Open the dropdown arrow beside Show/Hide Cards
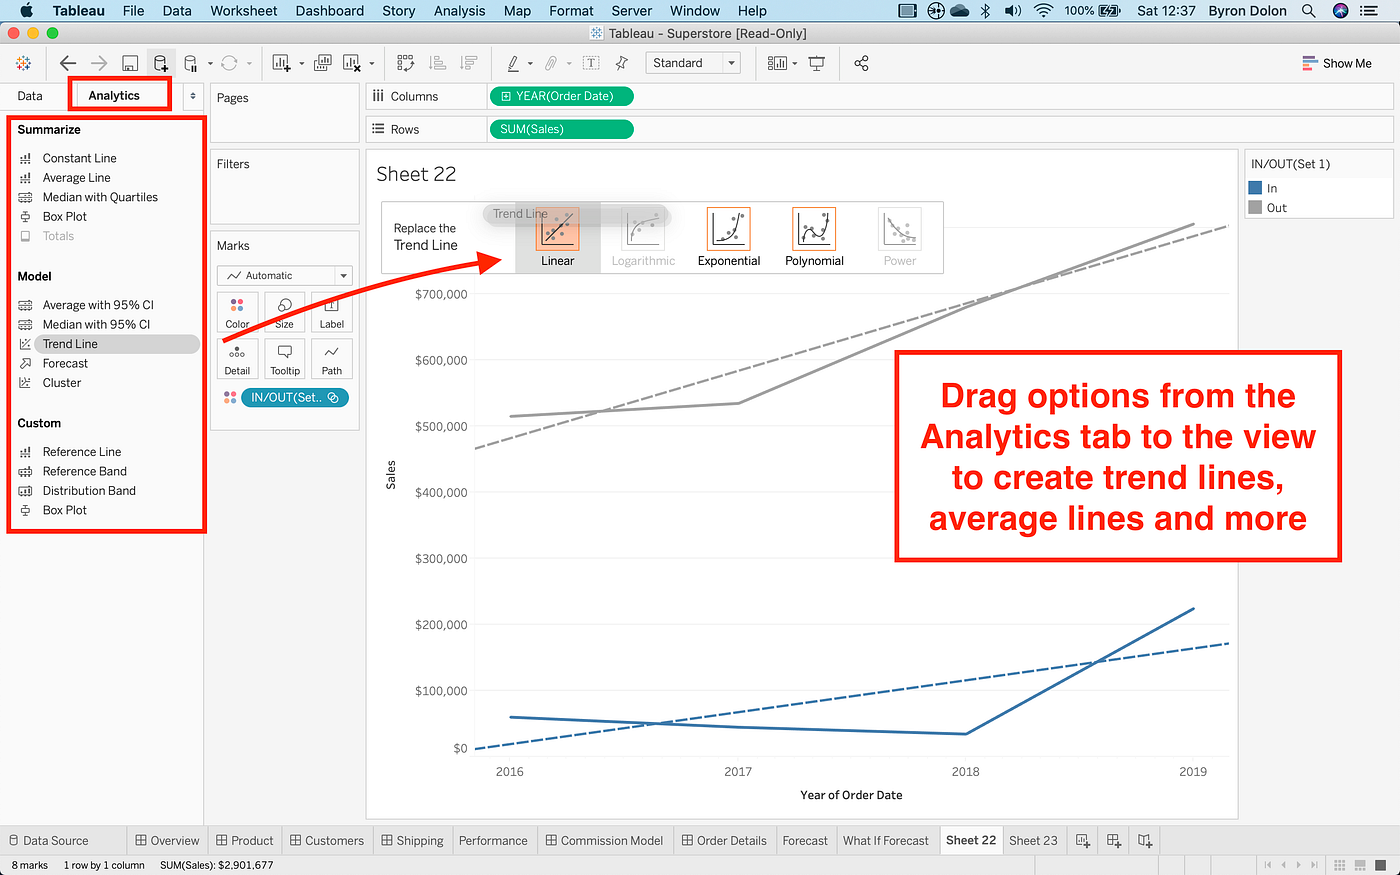This screenshot has width=1400, height=875. 794,64
